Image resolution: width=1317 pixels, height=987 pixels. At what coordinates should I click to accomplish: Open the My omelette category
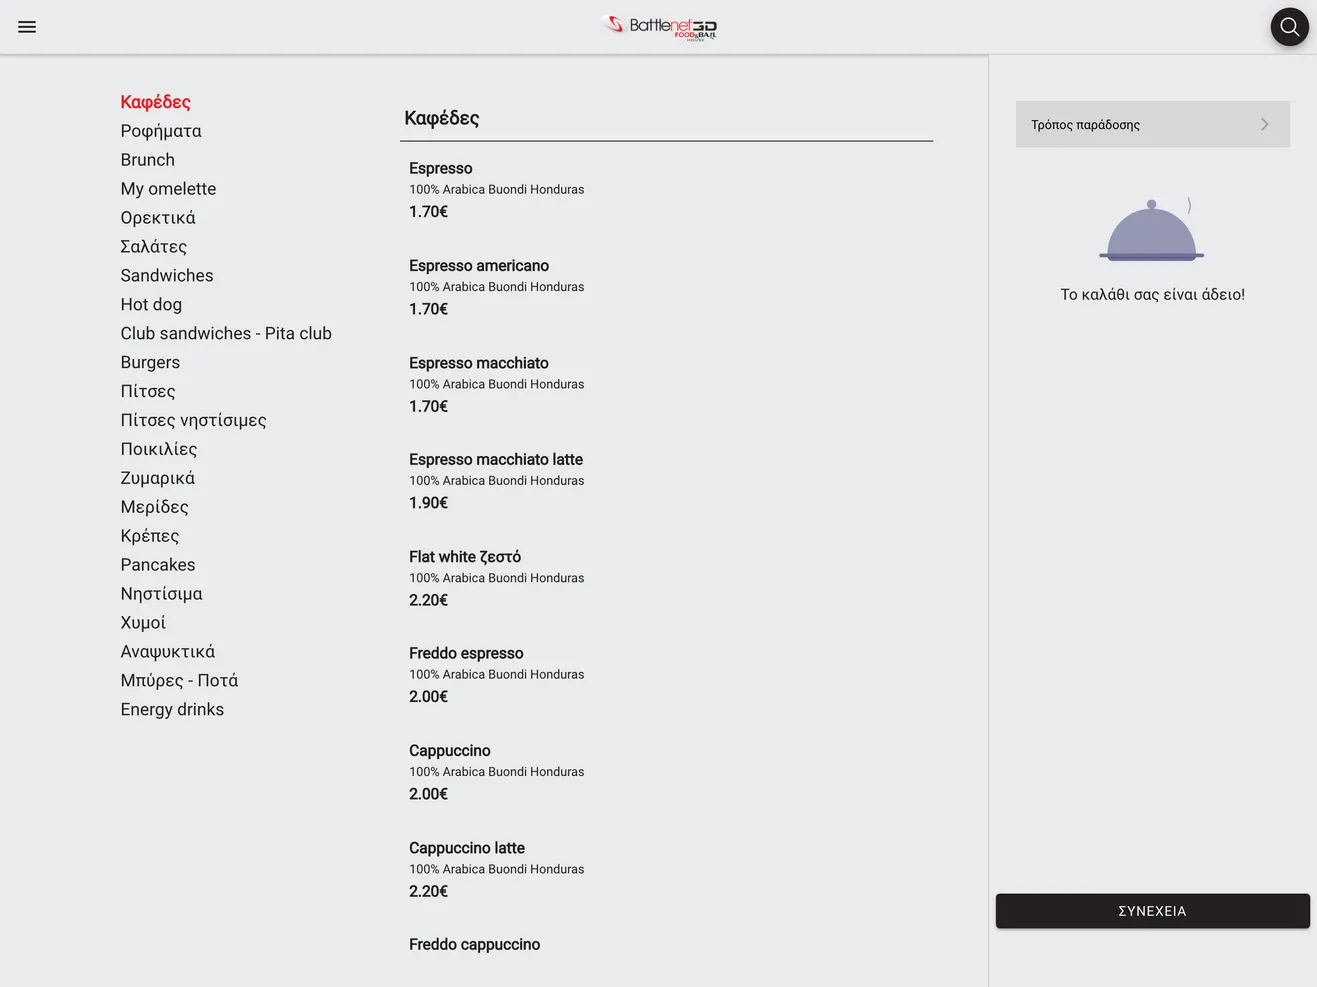tap(168, 189)
